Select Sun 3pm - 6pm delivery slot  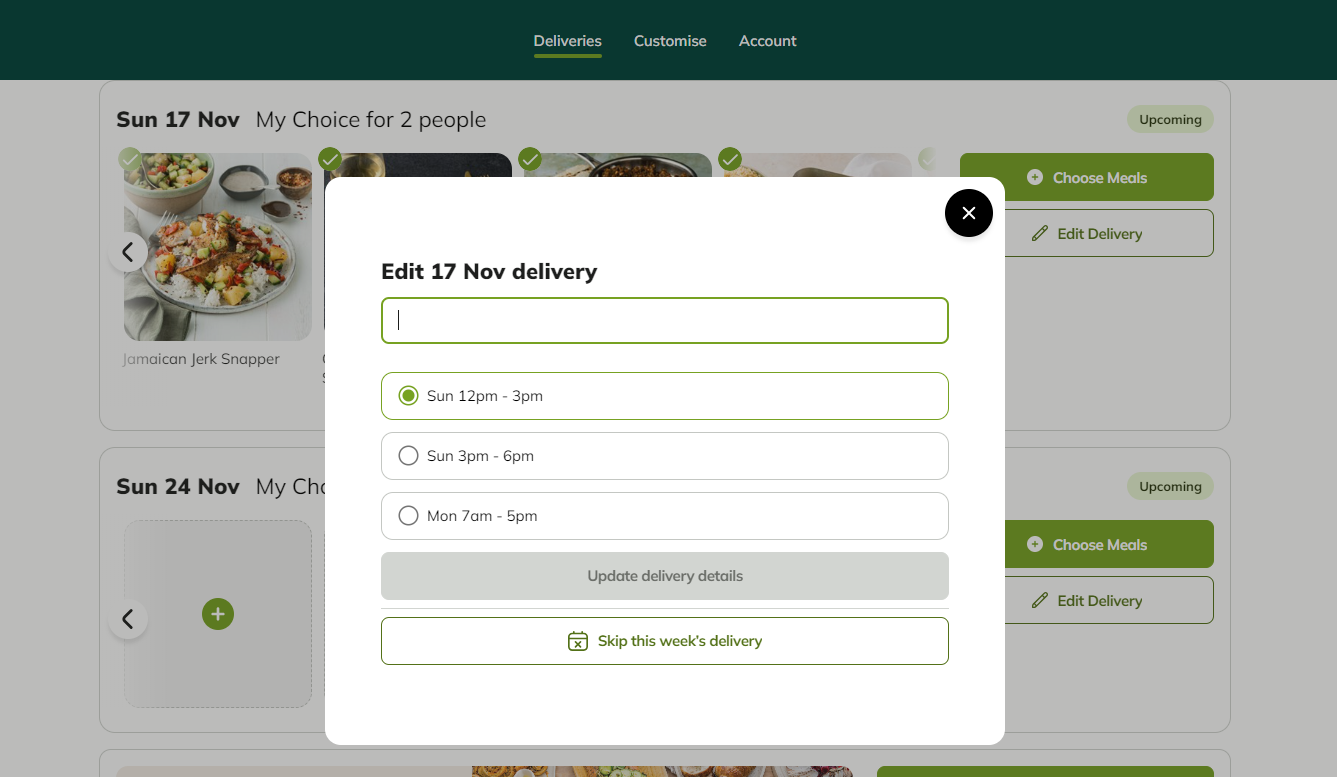coord(664,456)
